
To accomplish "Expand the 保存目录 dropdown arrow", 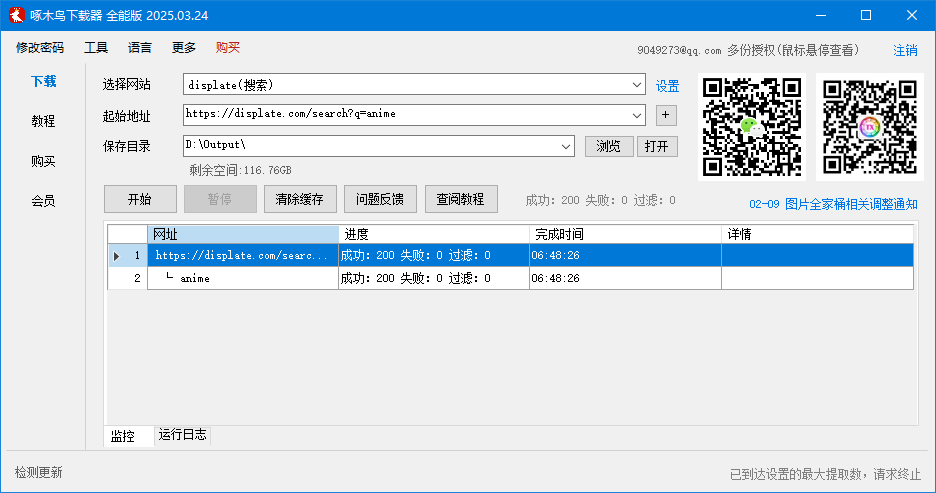I will click(x=566, y=146).
